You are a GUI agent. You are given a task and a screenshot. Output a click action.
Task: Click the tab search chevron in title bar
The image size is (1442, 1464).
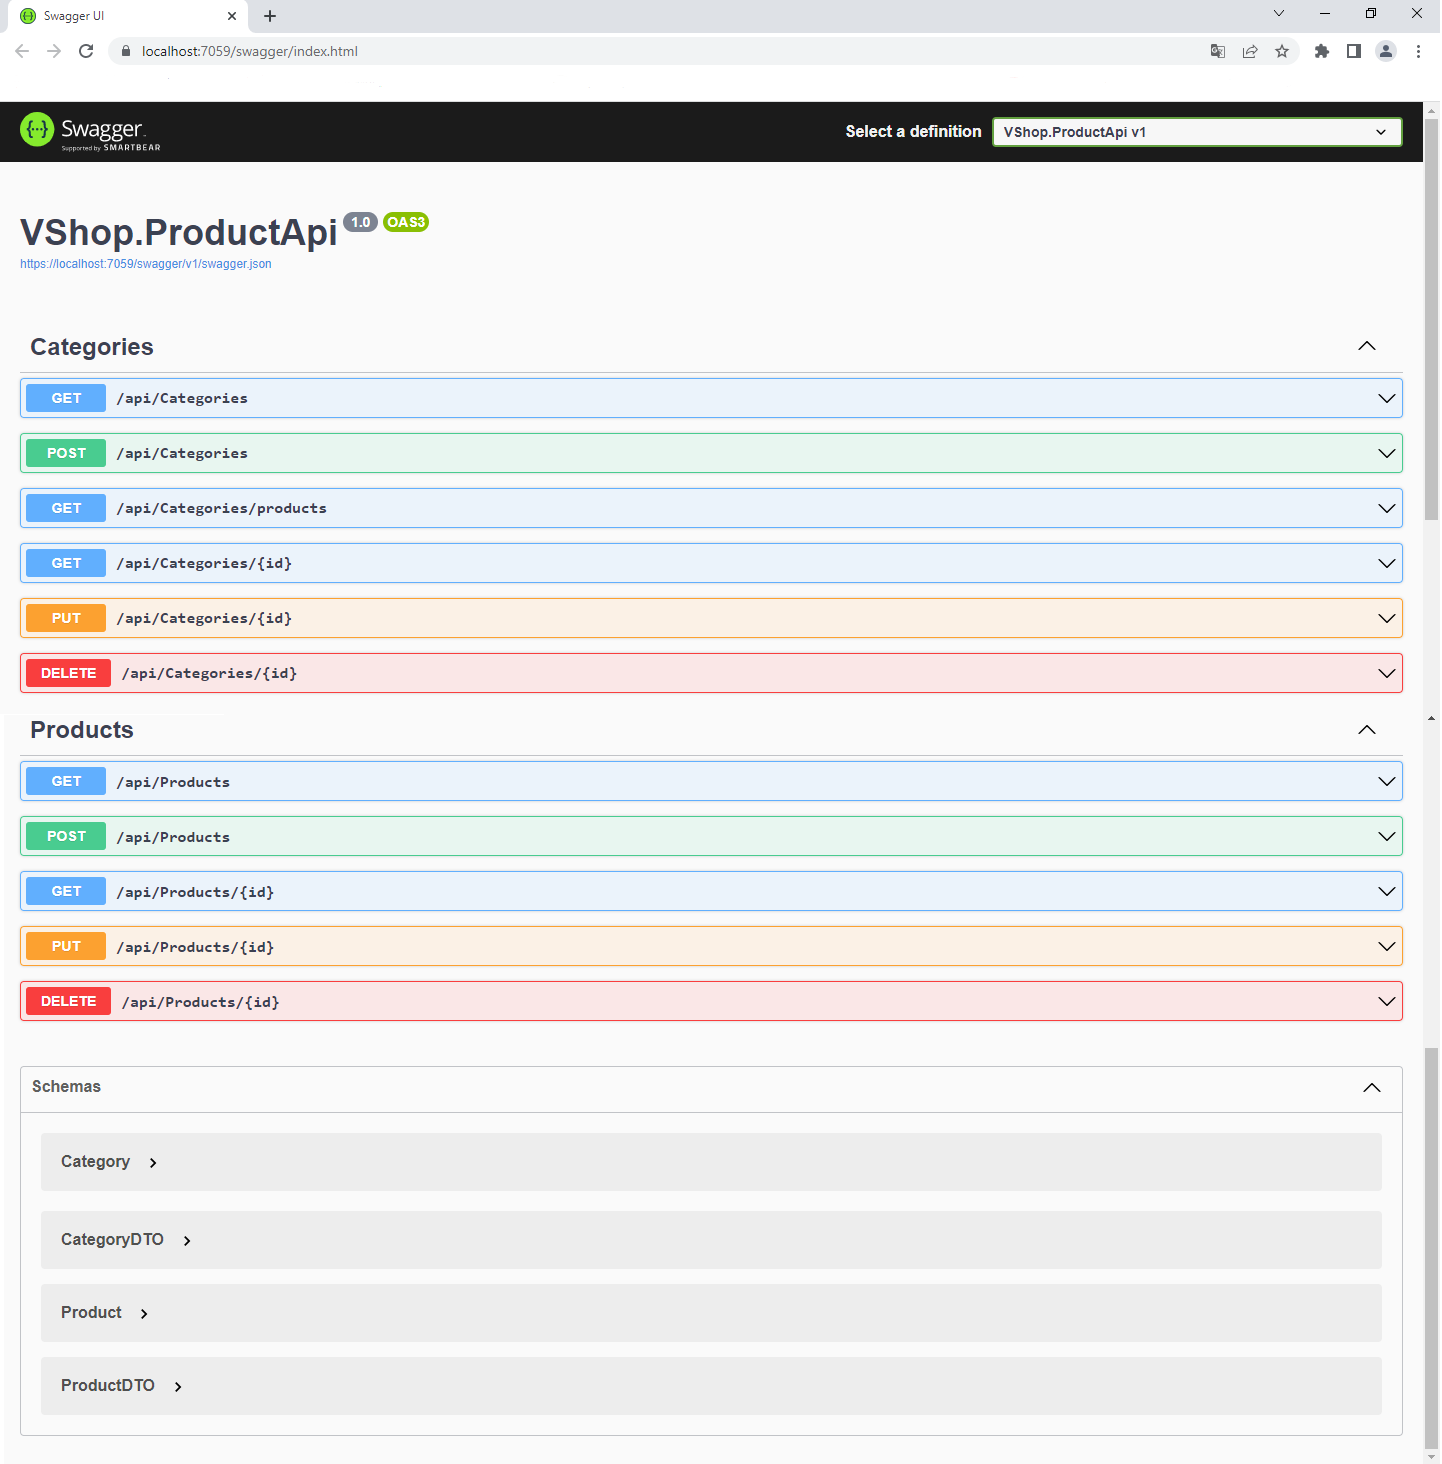1279,13
